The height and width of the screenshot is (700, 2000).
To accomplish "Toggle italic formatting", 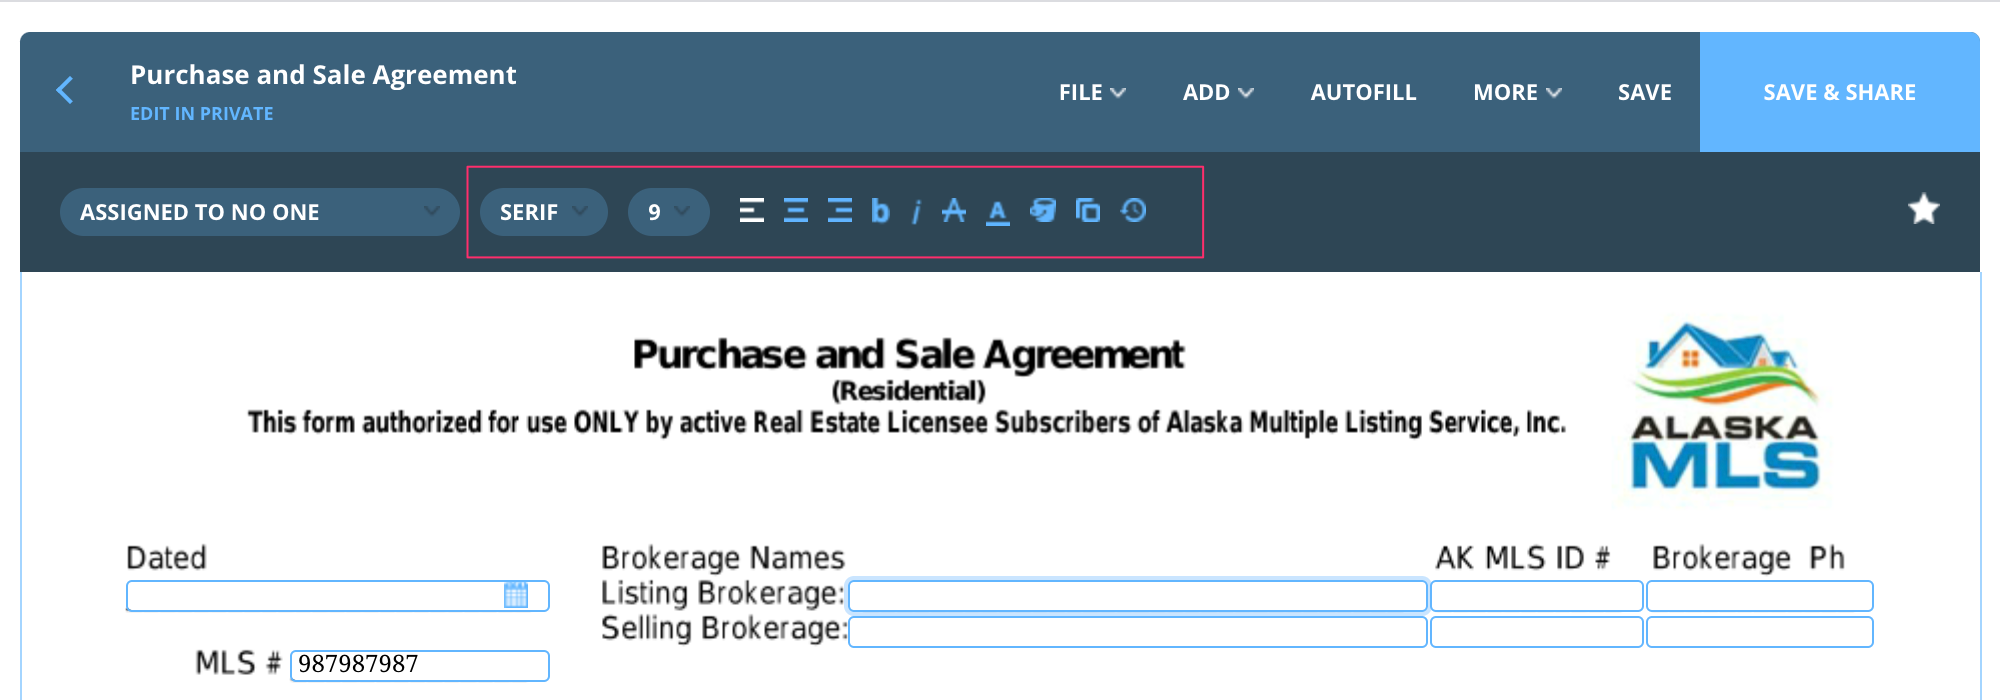I will (x=916, y=212).
